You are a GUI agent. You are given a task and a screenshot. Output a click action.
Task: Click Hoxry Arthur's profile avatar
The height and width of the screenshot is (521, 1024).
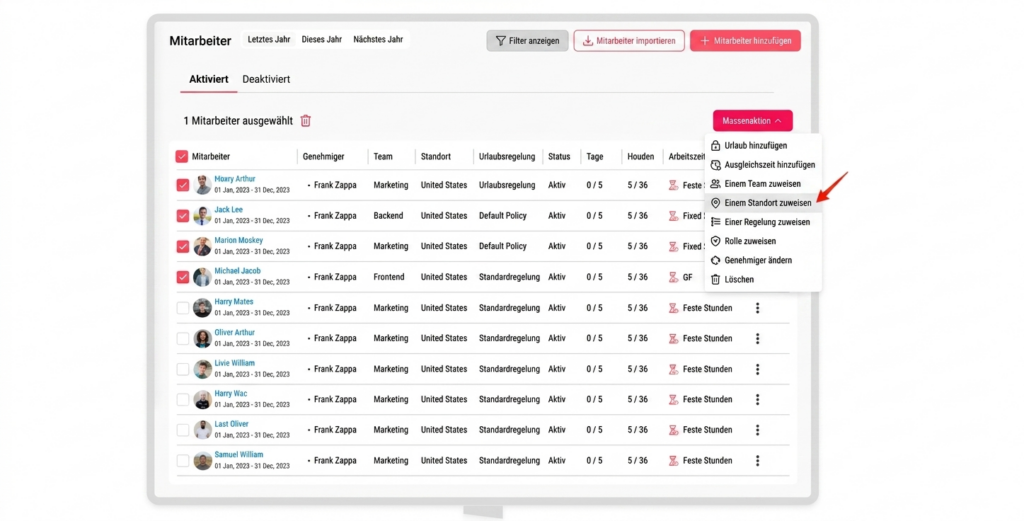[203, 185]
